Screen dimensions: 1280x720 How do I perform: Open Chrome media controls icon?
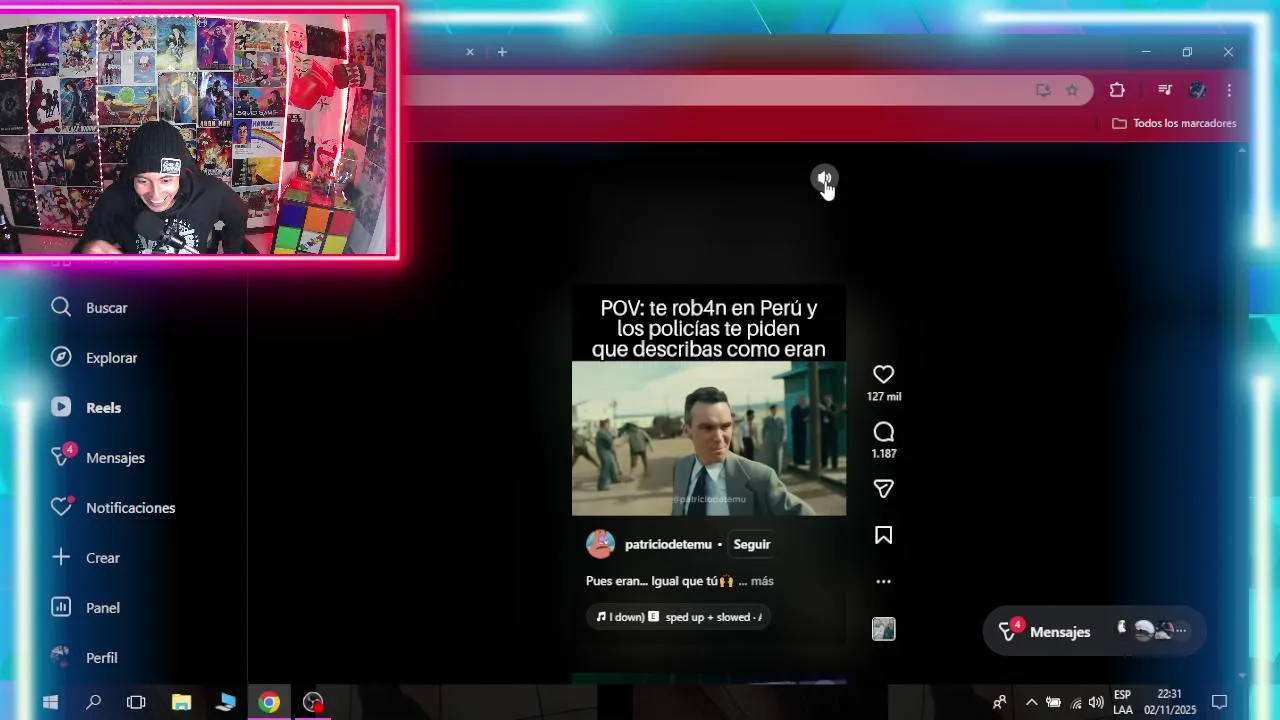click(x=1164, y=90)
